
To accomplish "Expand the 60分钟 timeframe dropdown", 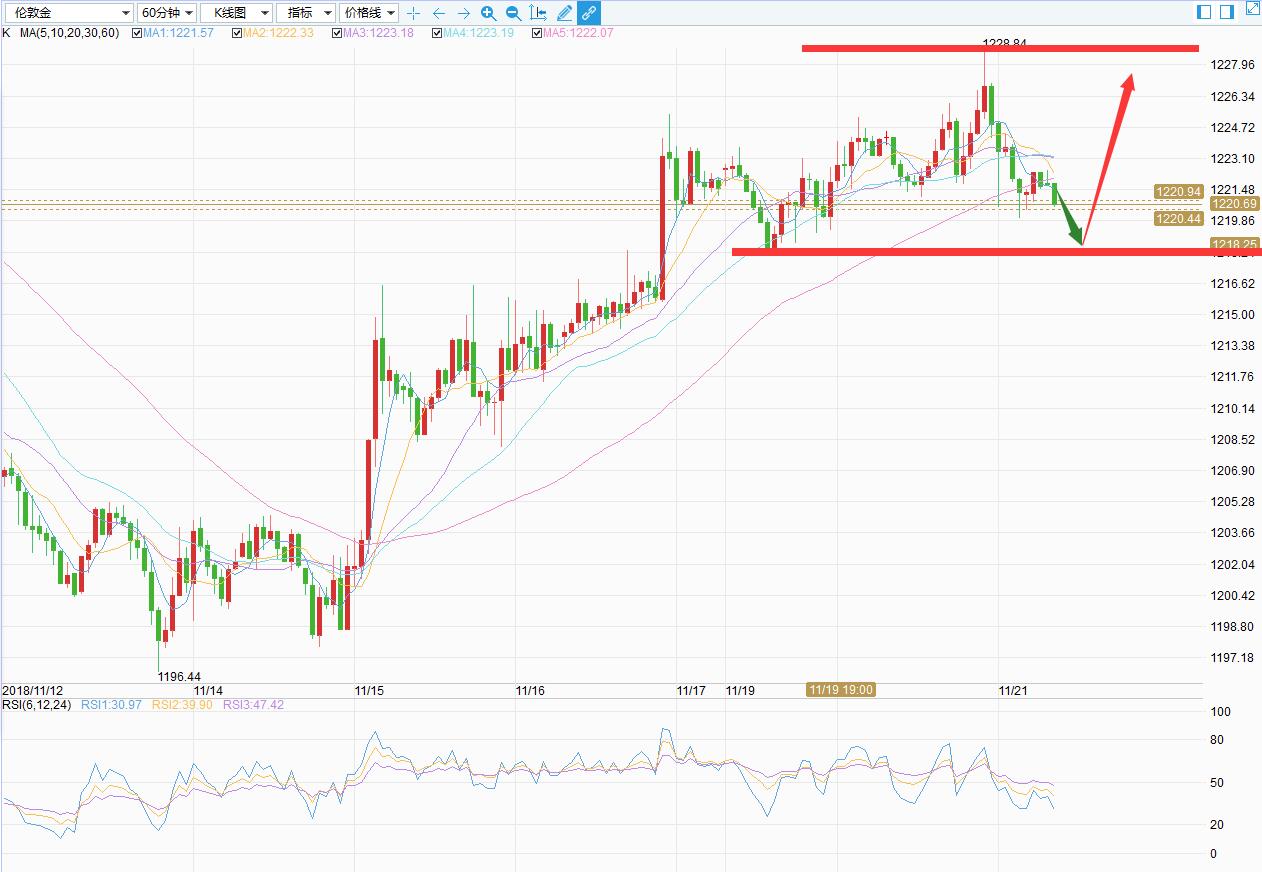I will click(165, 13).
